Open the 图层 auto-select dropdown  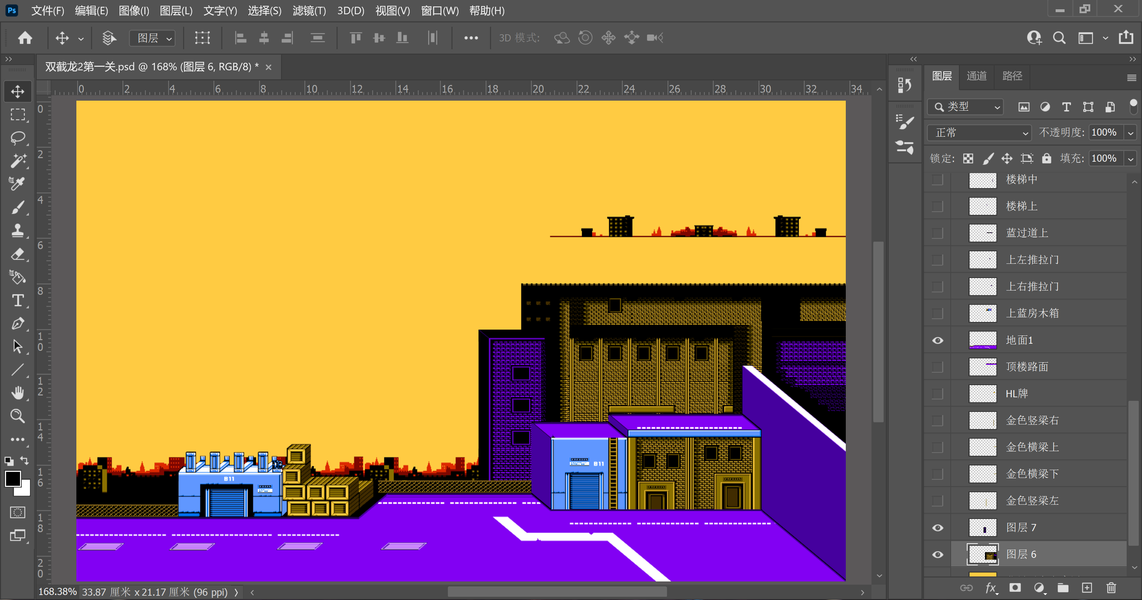pos(152,38)
